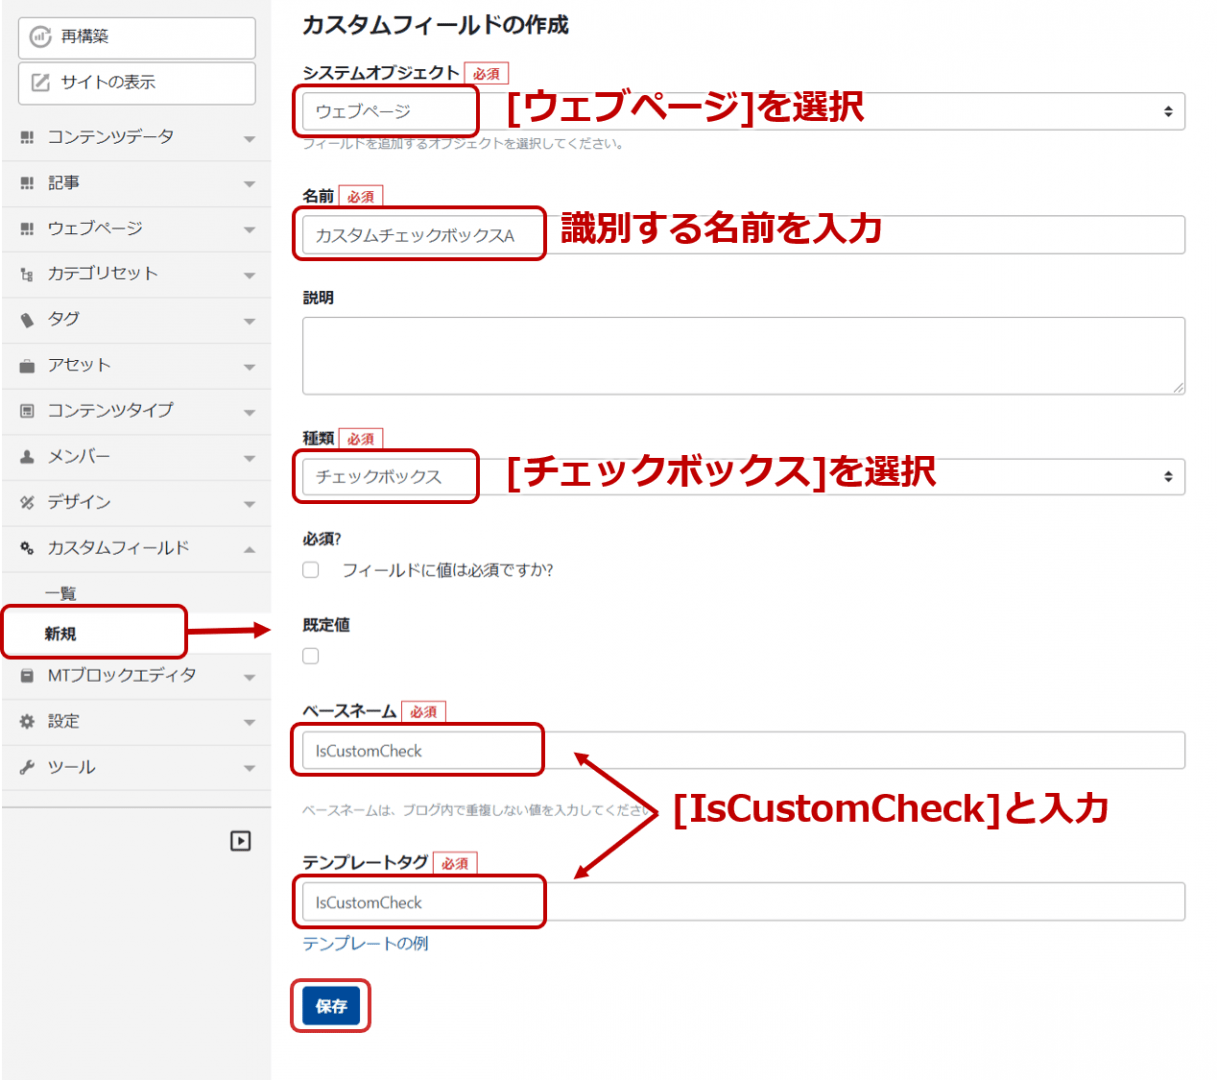Expand the アセット menu arrow
Image resolution: width=1217 pixels, height=1080 pixels.
pos(250,367)
